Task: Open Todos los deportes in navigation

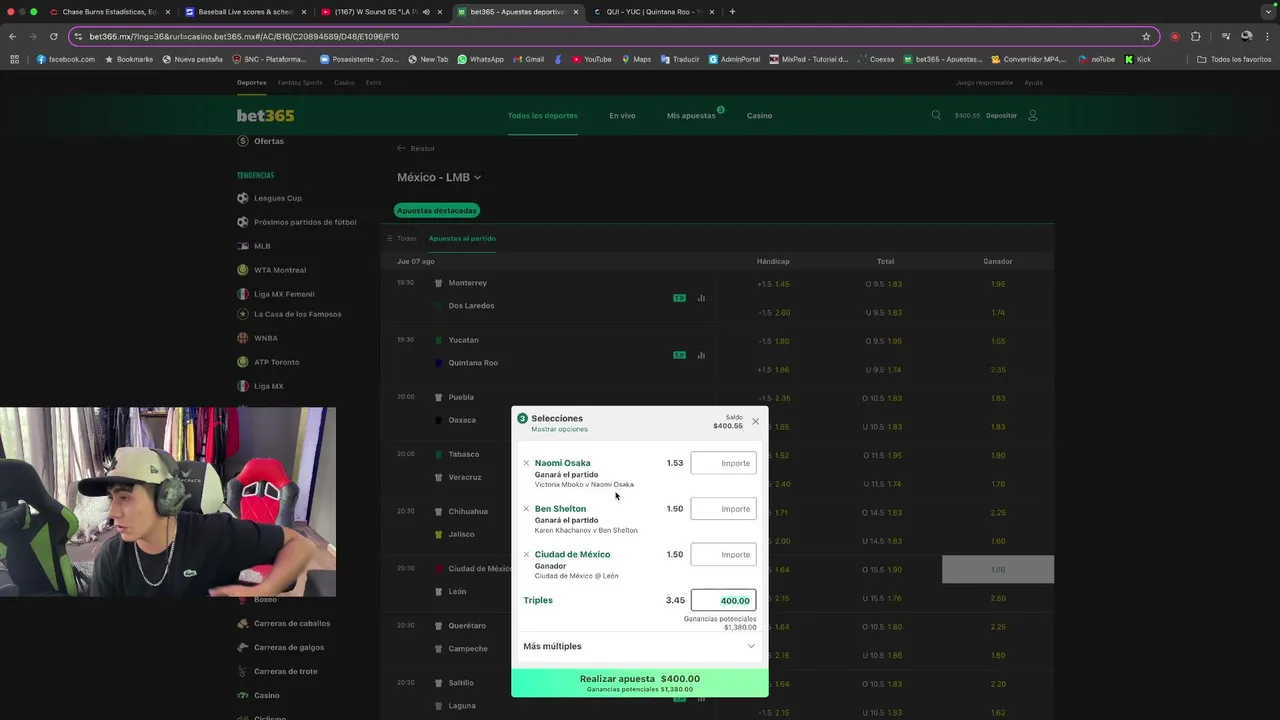Action: click(x=542, y=115)
